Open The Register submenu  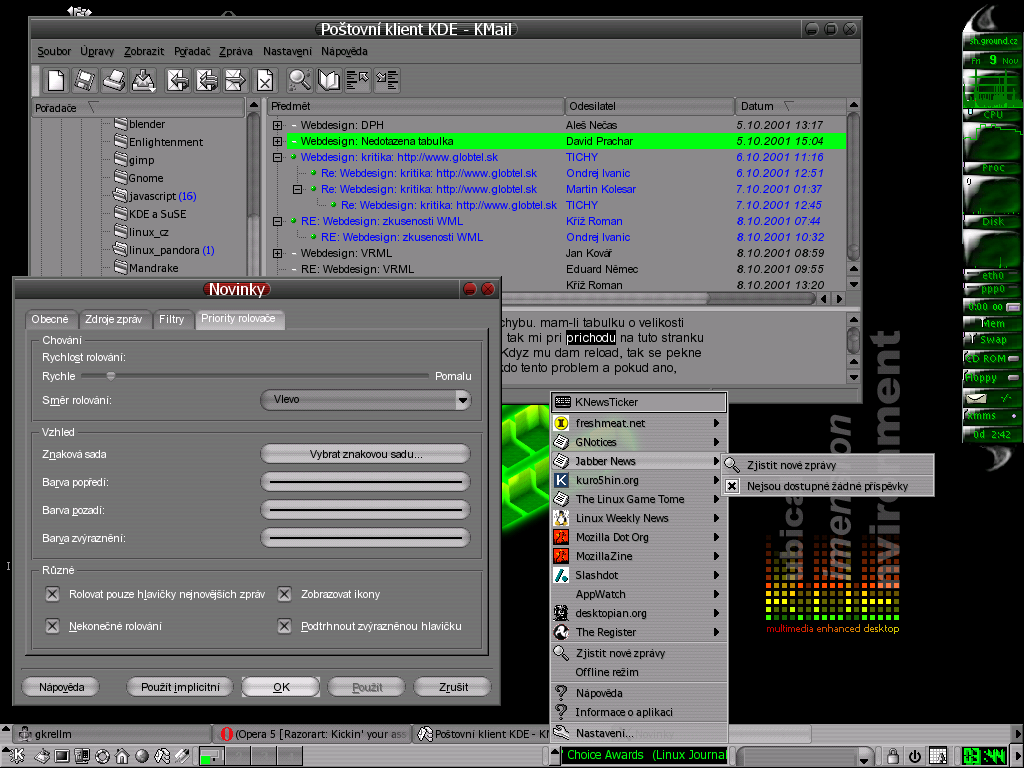639,632
